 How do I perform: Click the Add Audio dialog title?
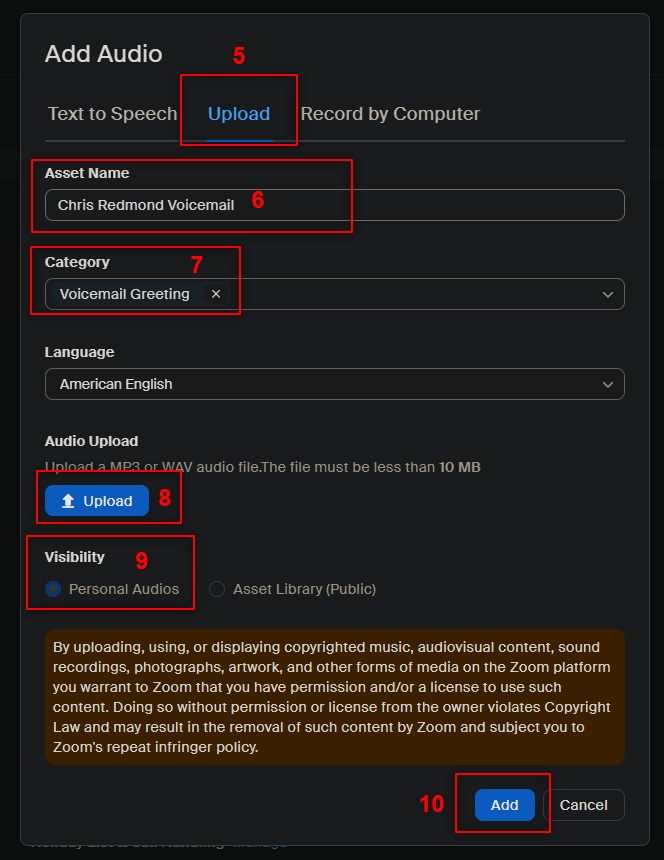coord(104,54)
